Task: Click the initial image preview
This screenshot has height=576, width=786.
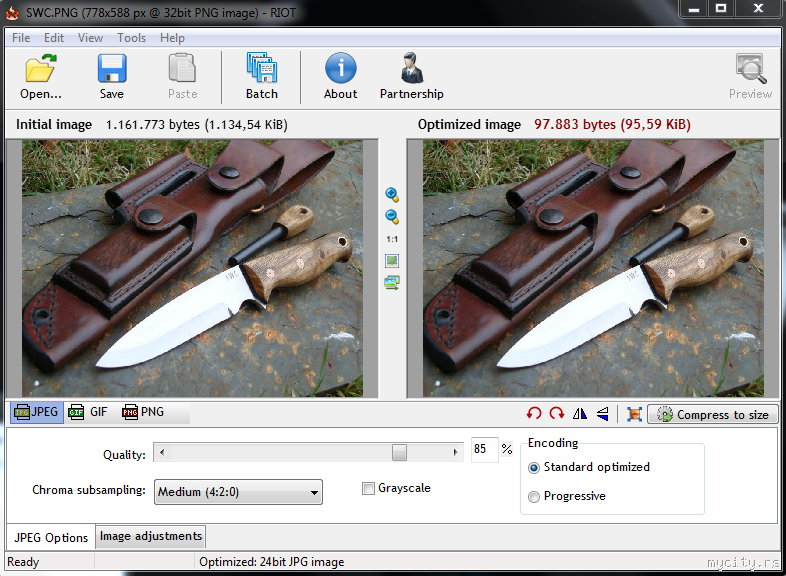Action: 192,269
